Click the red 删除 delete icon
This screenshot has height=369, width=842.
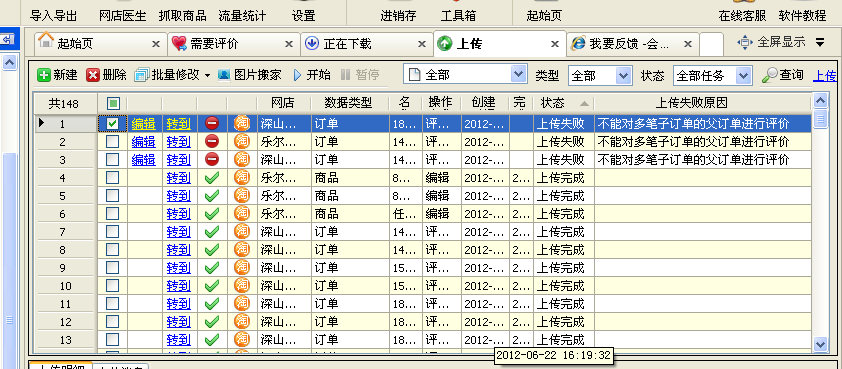point(93,75)
